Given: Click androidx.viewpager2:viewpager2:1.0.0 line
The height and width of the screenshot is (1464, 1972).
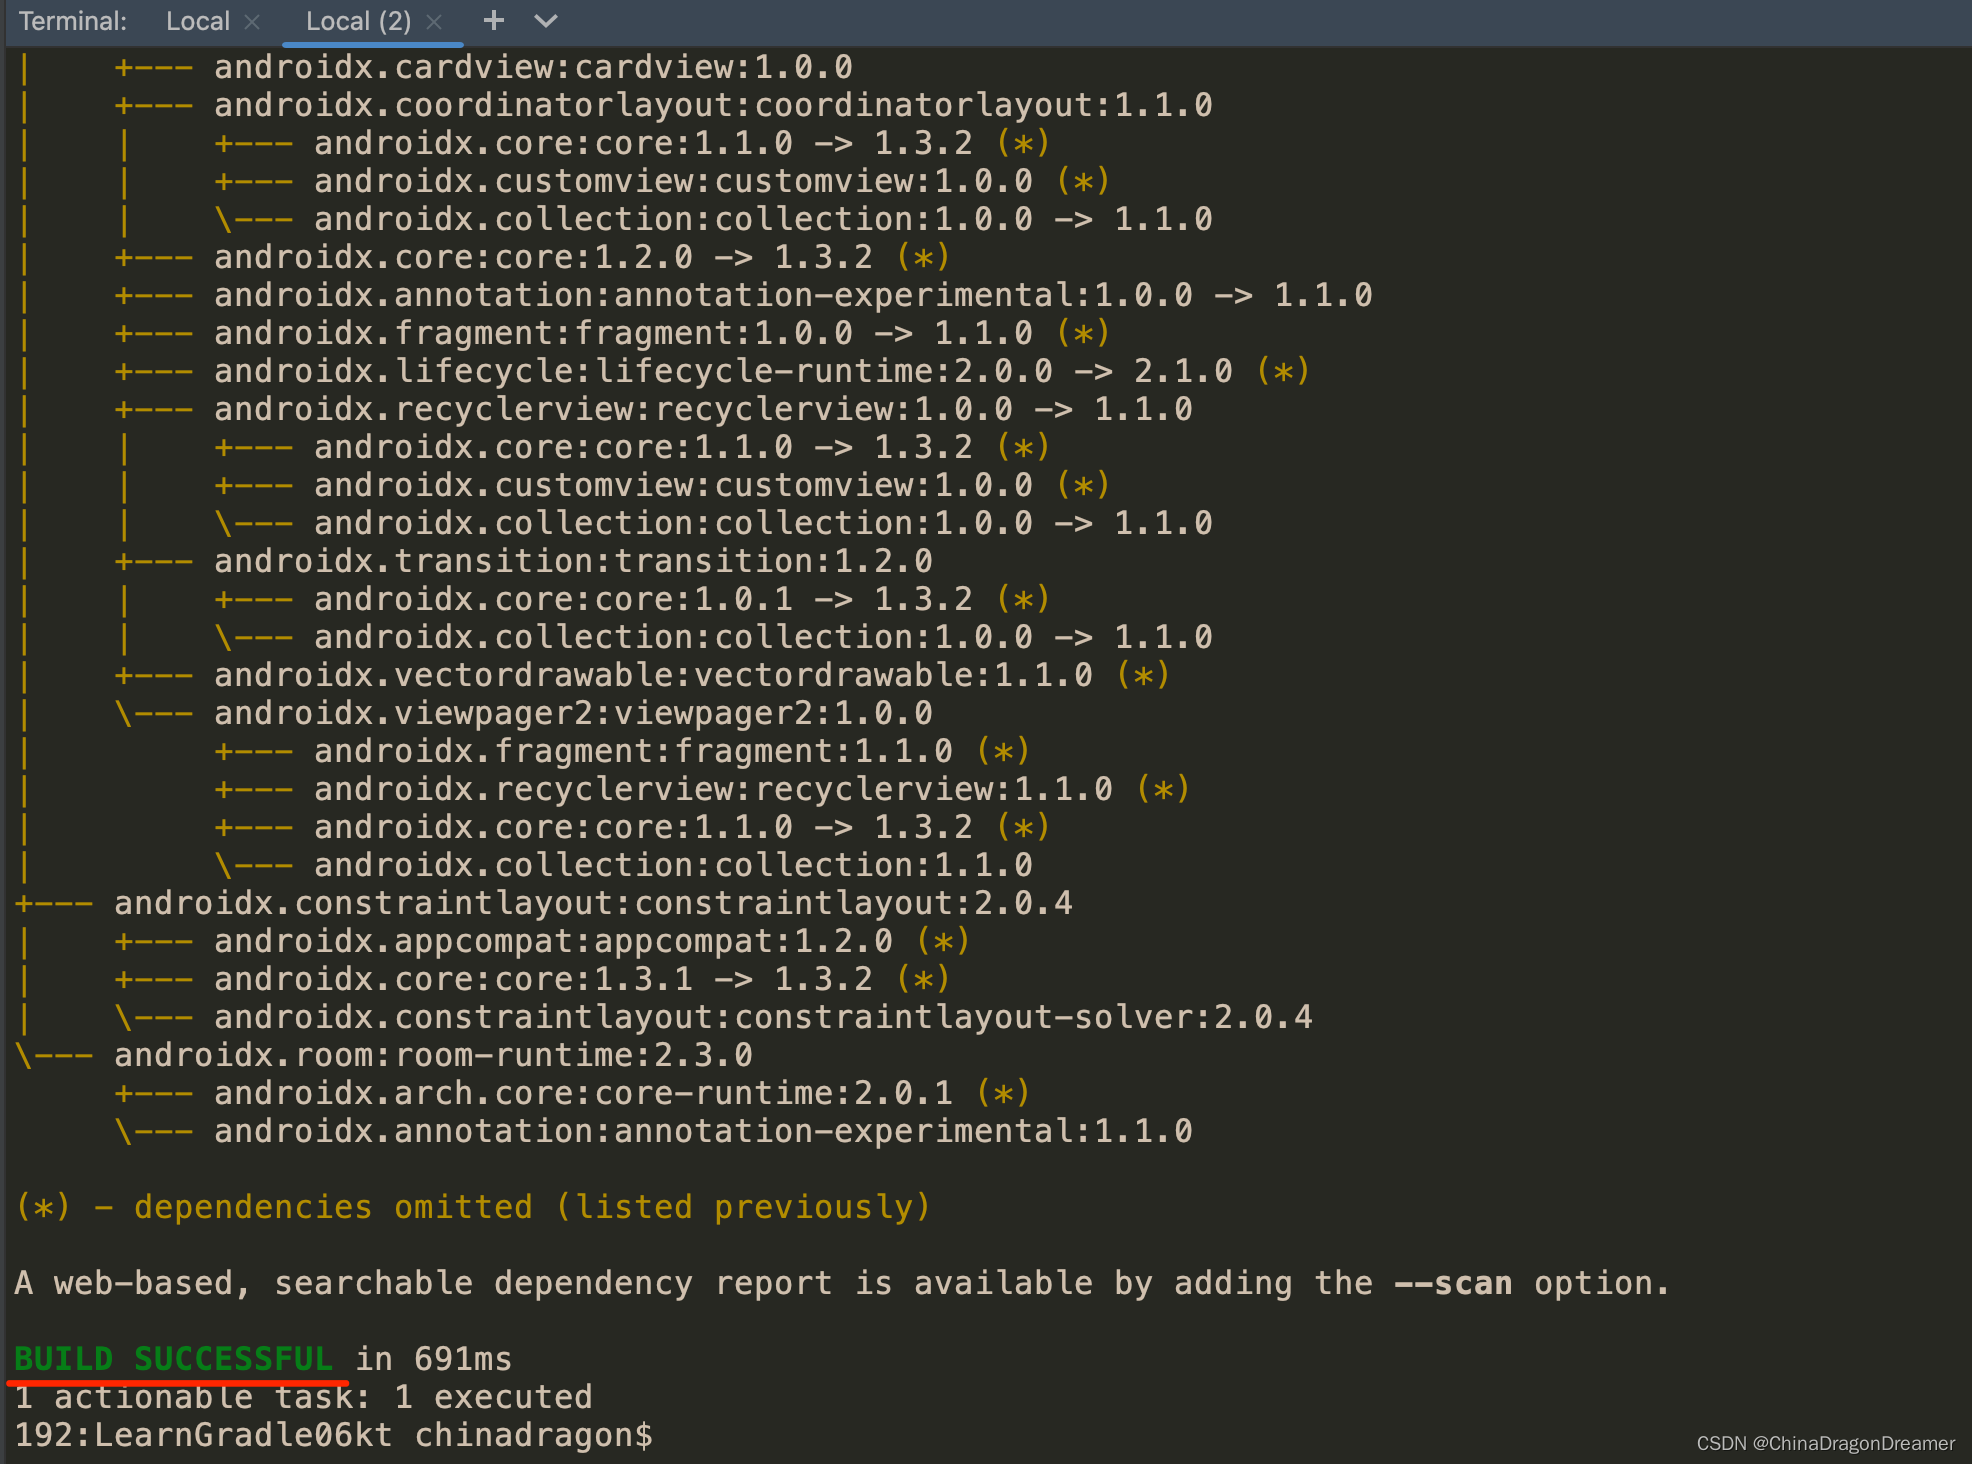Looking at the screenshot, I should 573,713.
